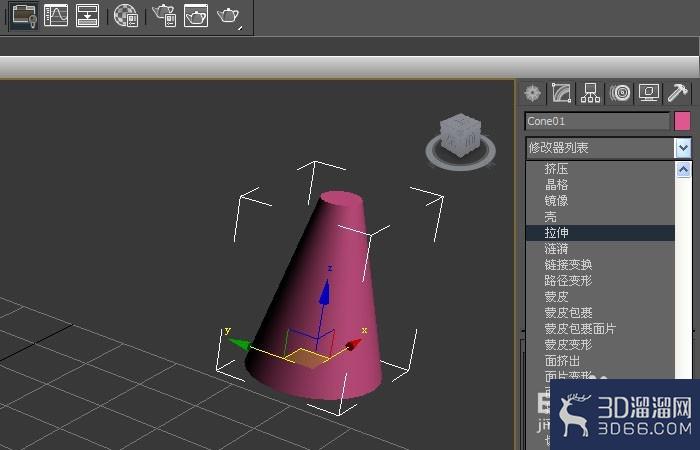Select the 蒙皮包裹 modifier

point(600,313)
